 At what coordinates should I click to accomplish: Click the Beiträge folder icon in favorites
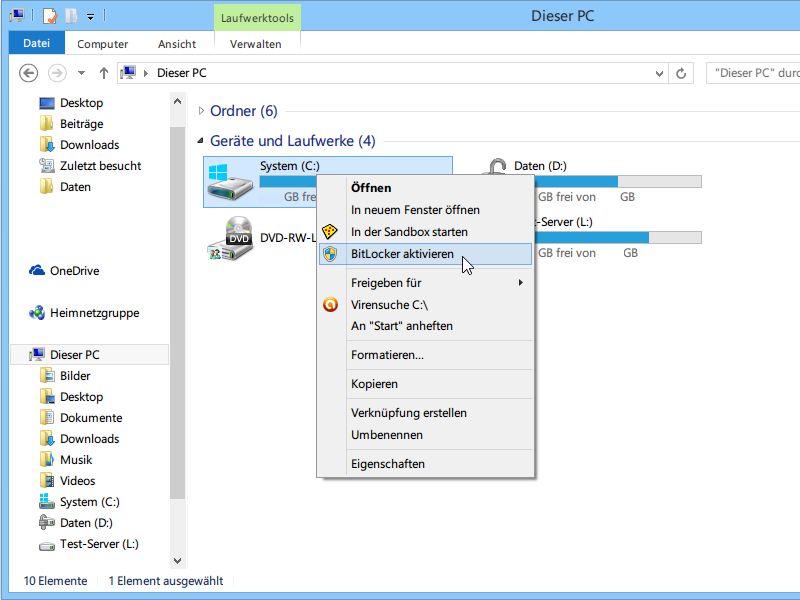pos(47,123)
